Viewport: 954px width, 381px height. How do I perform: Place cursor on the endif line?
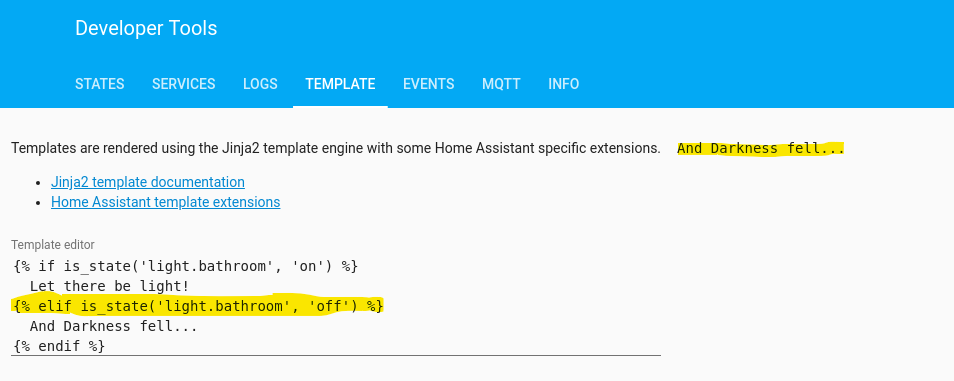click(58, 346)
